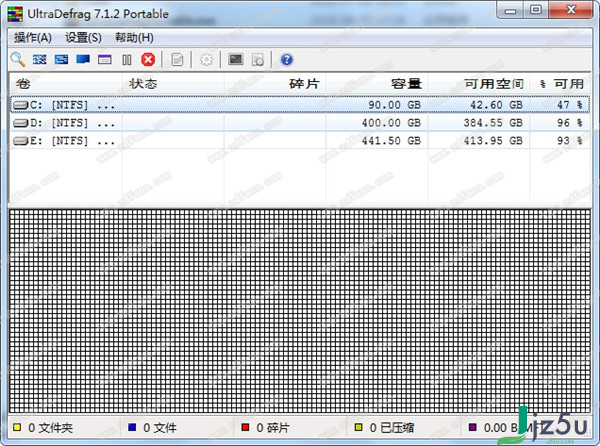Run the Quick optimization toolbar icon
The width and height of the screenshot is (600, 446).
tap(61, 60)
